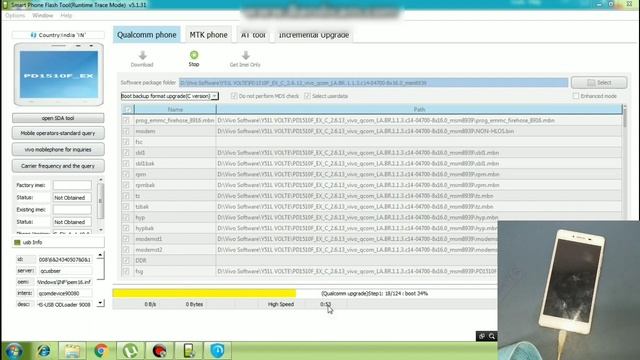Image resolution: width=640 pixels, height=360 pixels.
Task: Select the hyp row name
Action: point(140,218)
